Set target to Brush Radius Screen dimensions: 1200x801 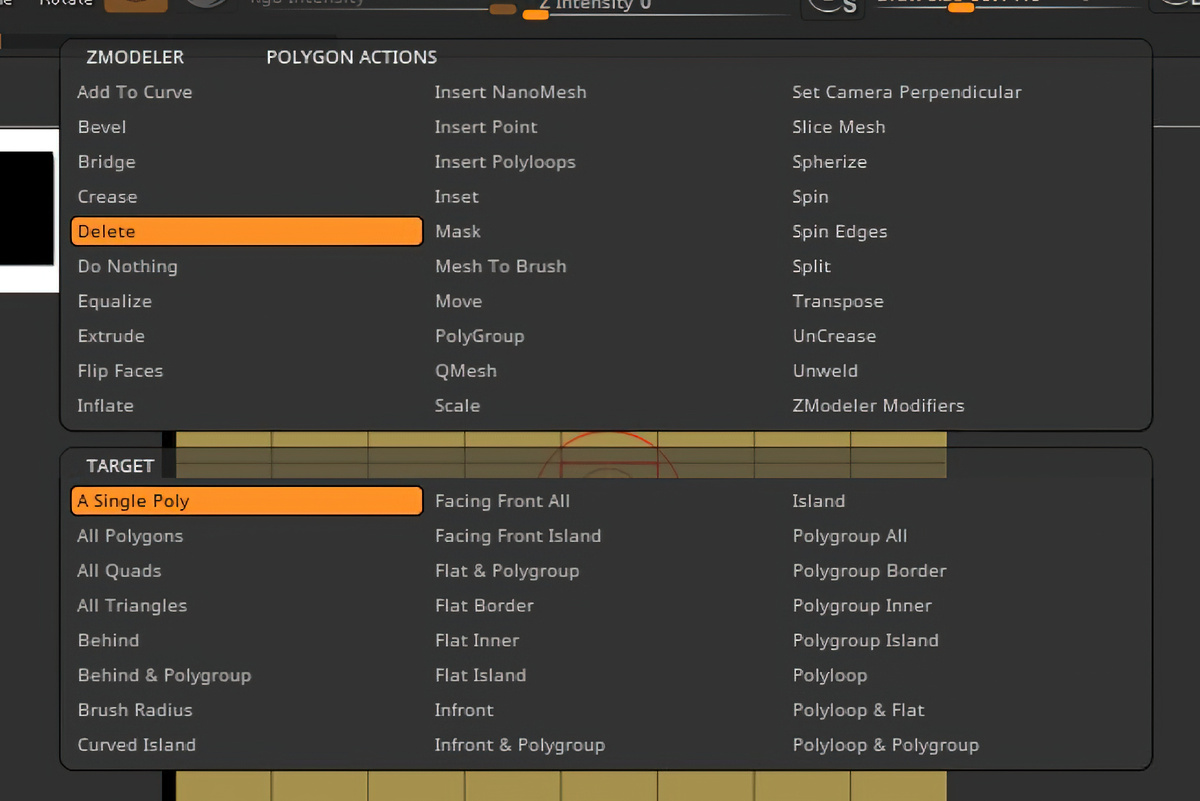(x=135, y=710)
